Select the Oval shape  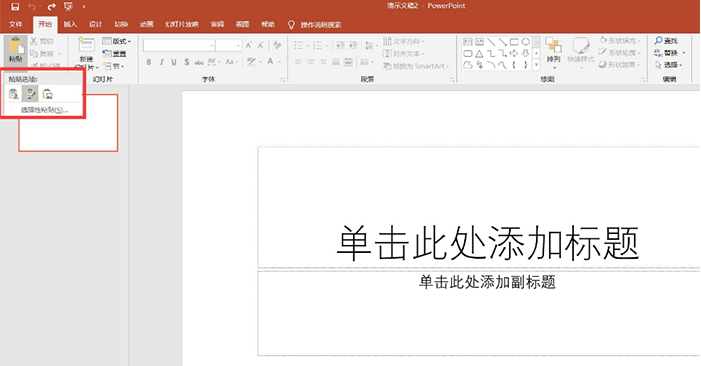[x=526, y=42]
